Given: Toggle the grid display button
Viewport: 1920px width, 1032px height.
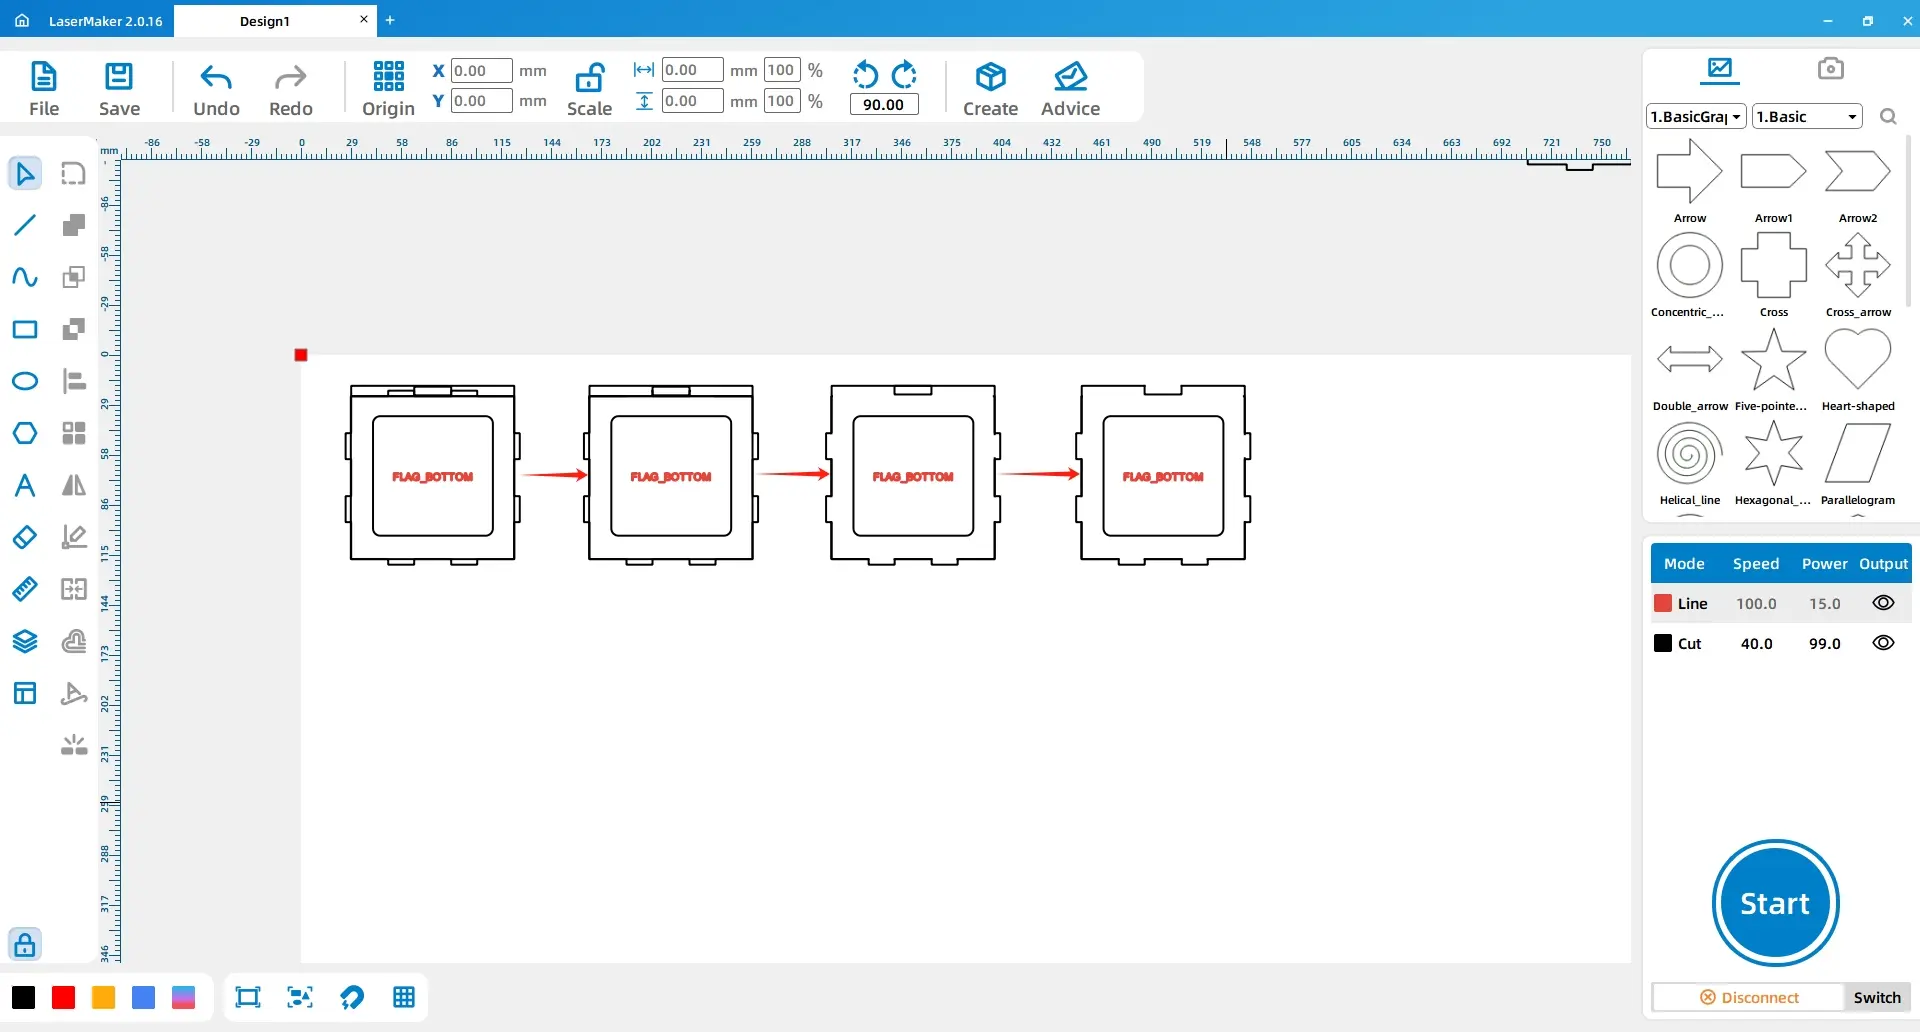Looking at the screenshot, I should tap(404, 997).
